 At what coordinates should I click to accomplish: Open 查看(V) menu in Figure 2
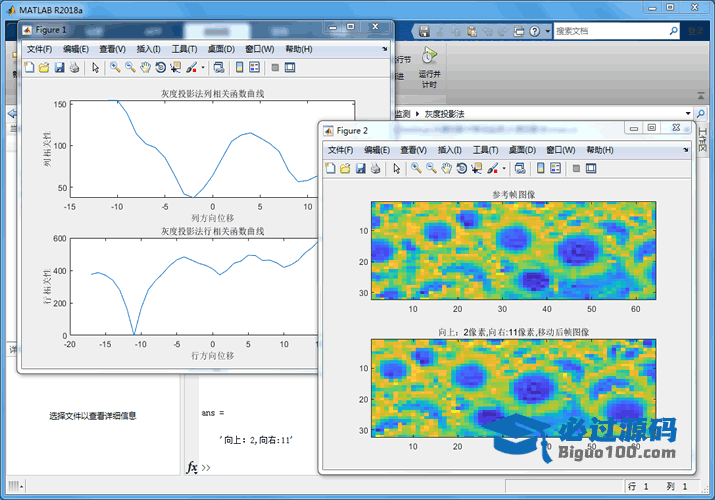[x=414, y=150]
